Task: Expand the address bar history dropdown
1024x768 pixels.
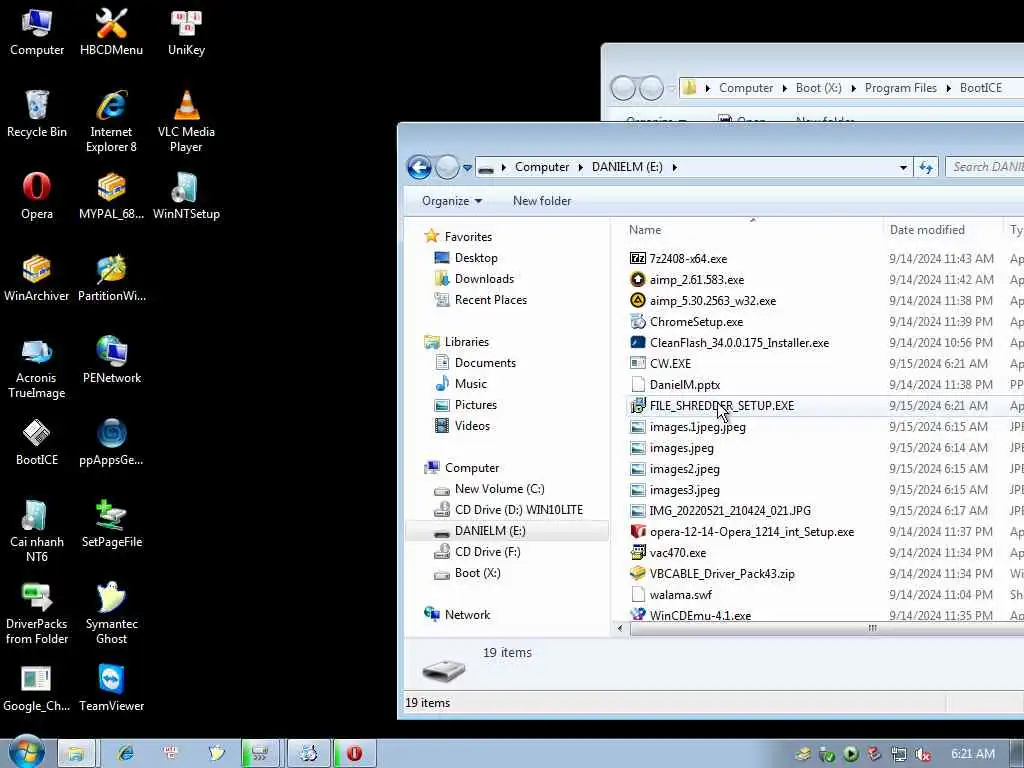Action: pos(903,167)
